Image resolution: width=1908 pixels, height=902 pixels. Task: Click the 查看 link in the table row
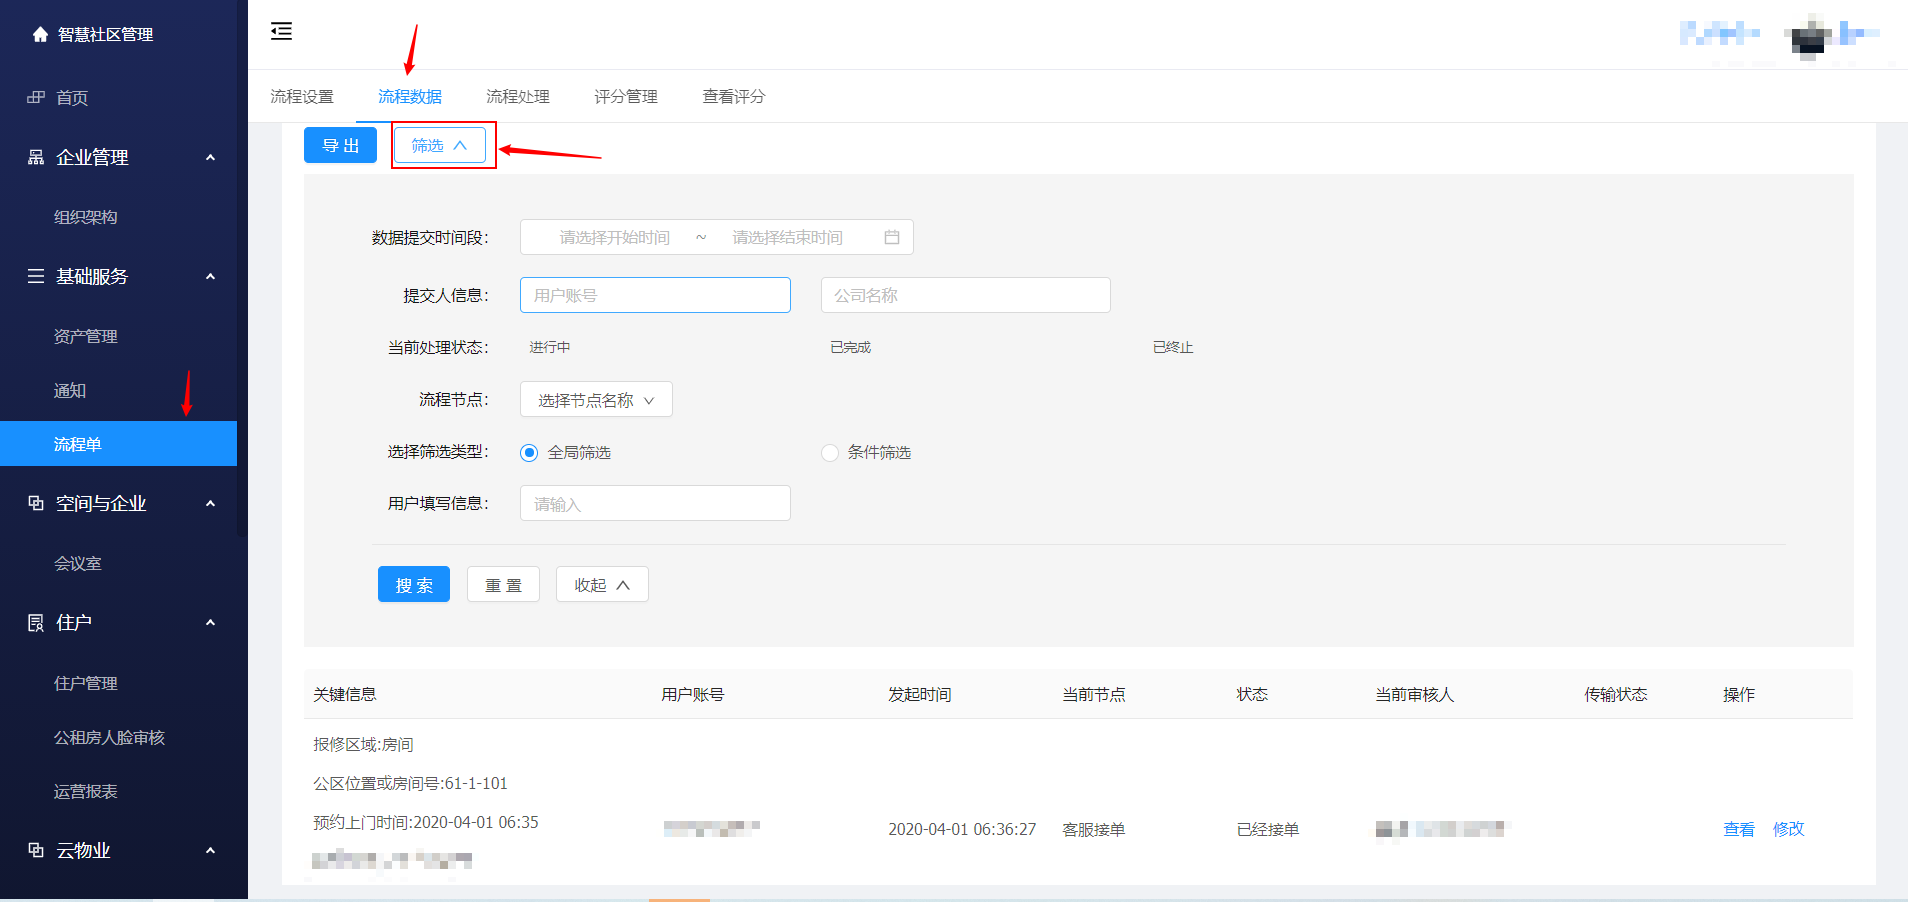(x=1738, y=829)
